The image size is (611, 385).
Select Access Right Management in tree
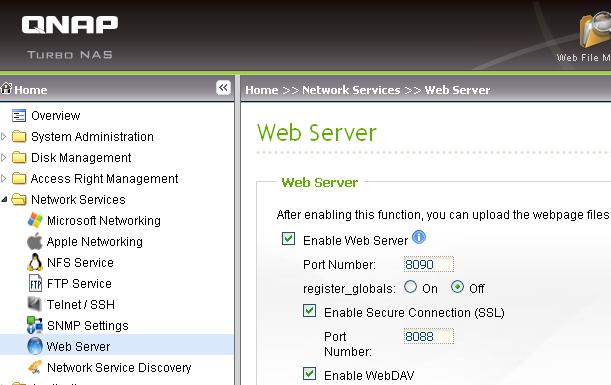(x=104, y=179)
